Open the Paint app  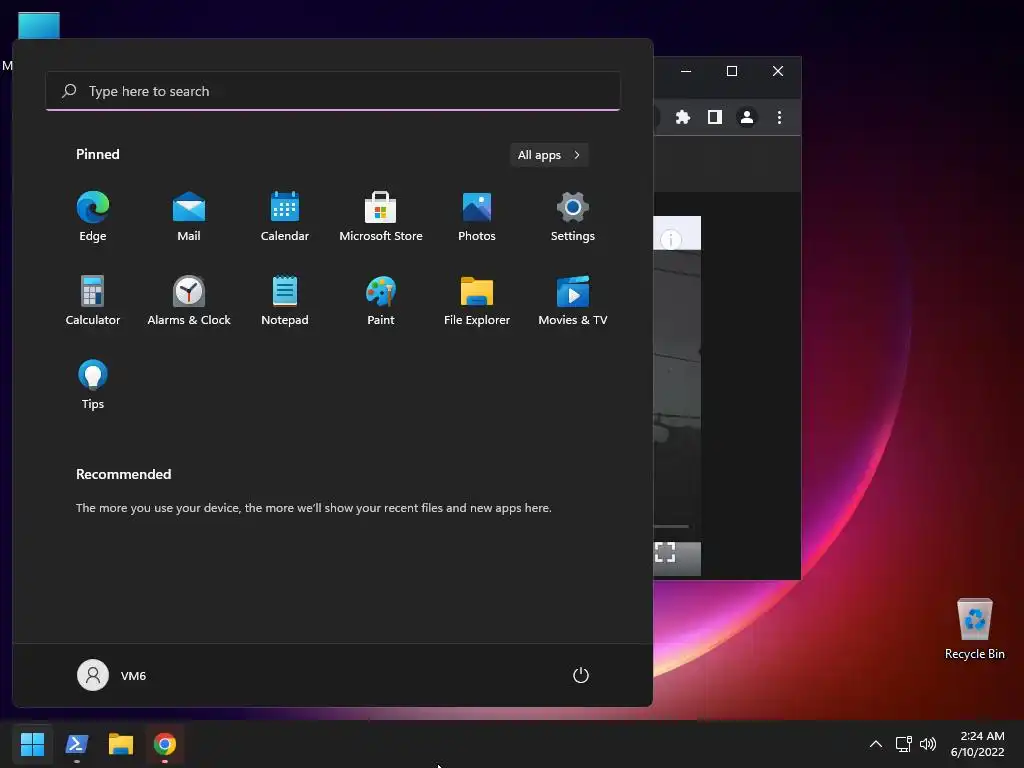(x=381, y=300)
